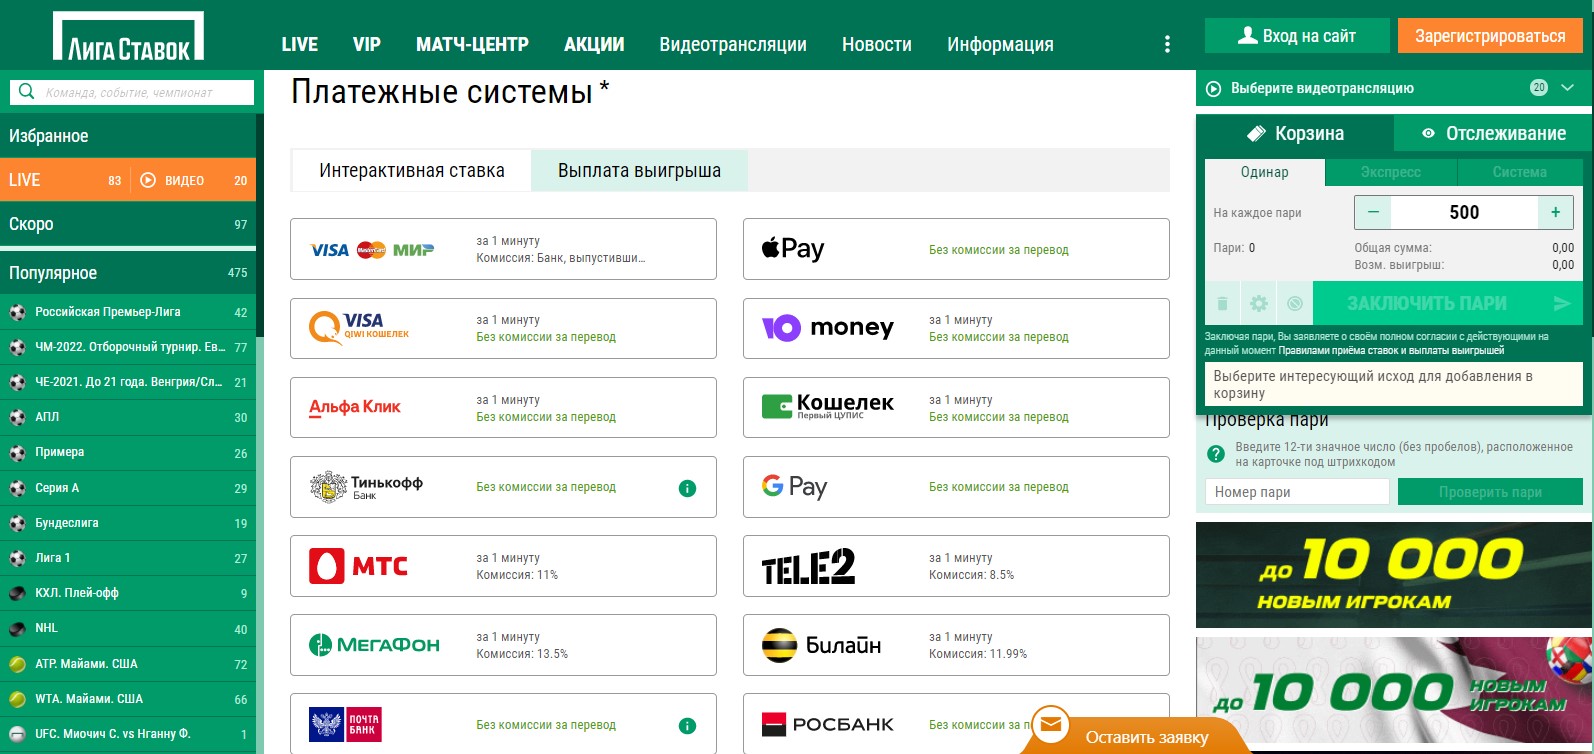Open МАТЧ-ЦЕНТР in the top menu
The width and height of the screenshot is (1594, 754).
tap(472, 44)
